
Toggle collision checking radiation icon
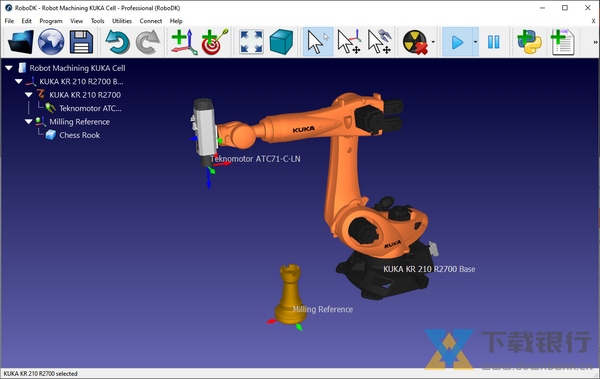click(x=415, y=42)
